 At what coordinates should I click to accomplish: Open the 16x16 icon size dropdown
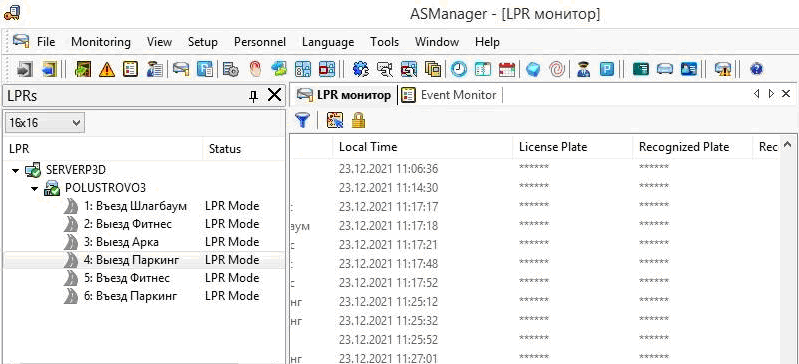[45, 123]
